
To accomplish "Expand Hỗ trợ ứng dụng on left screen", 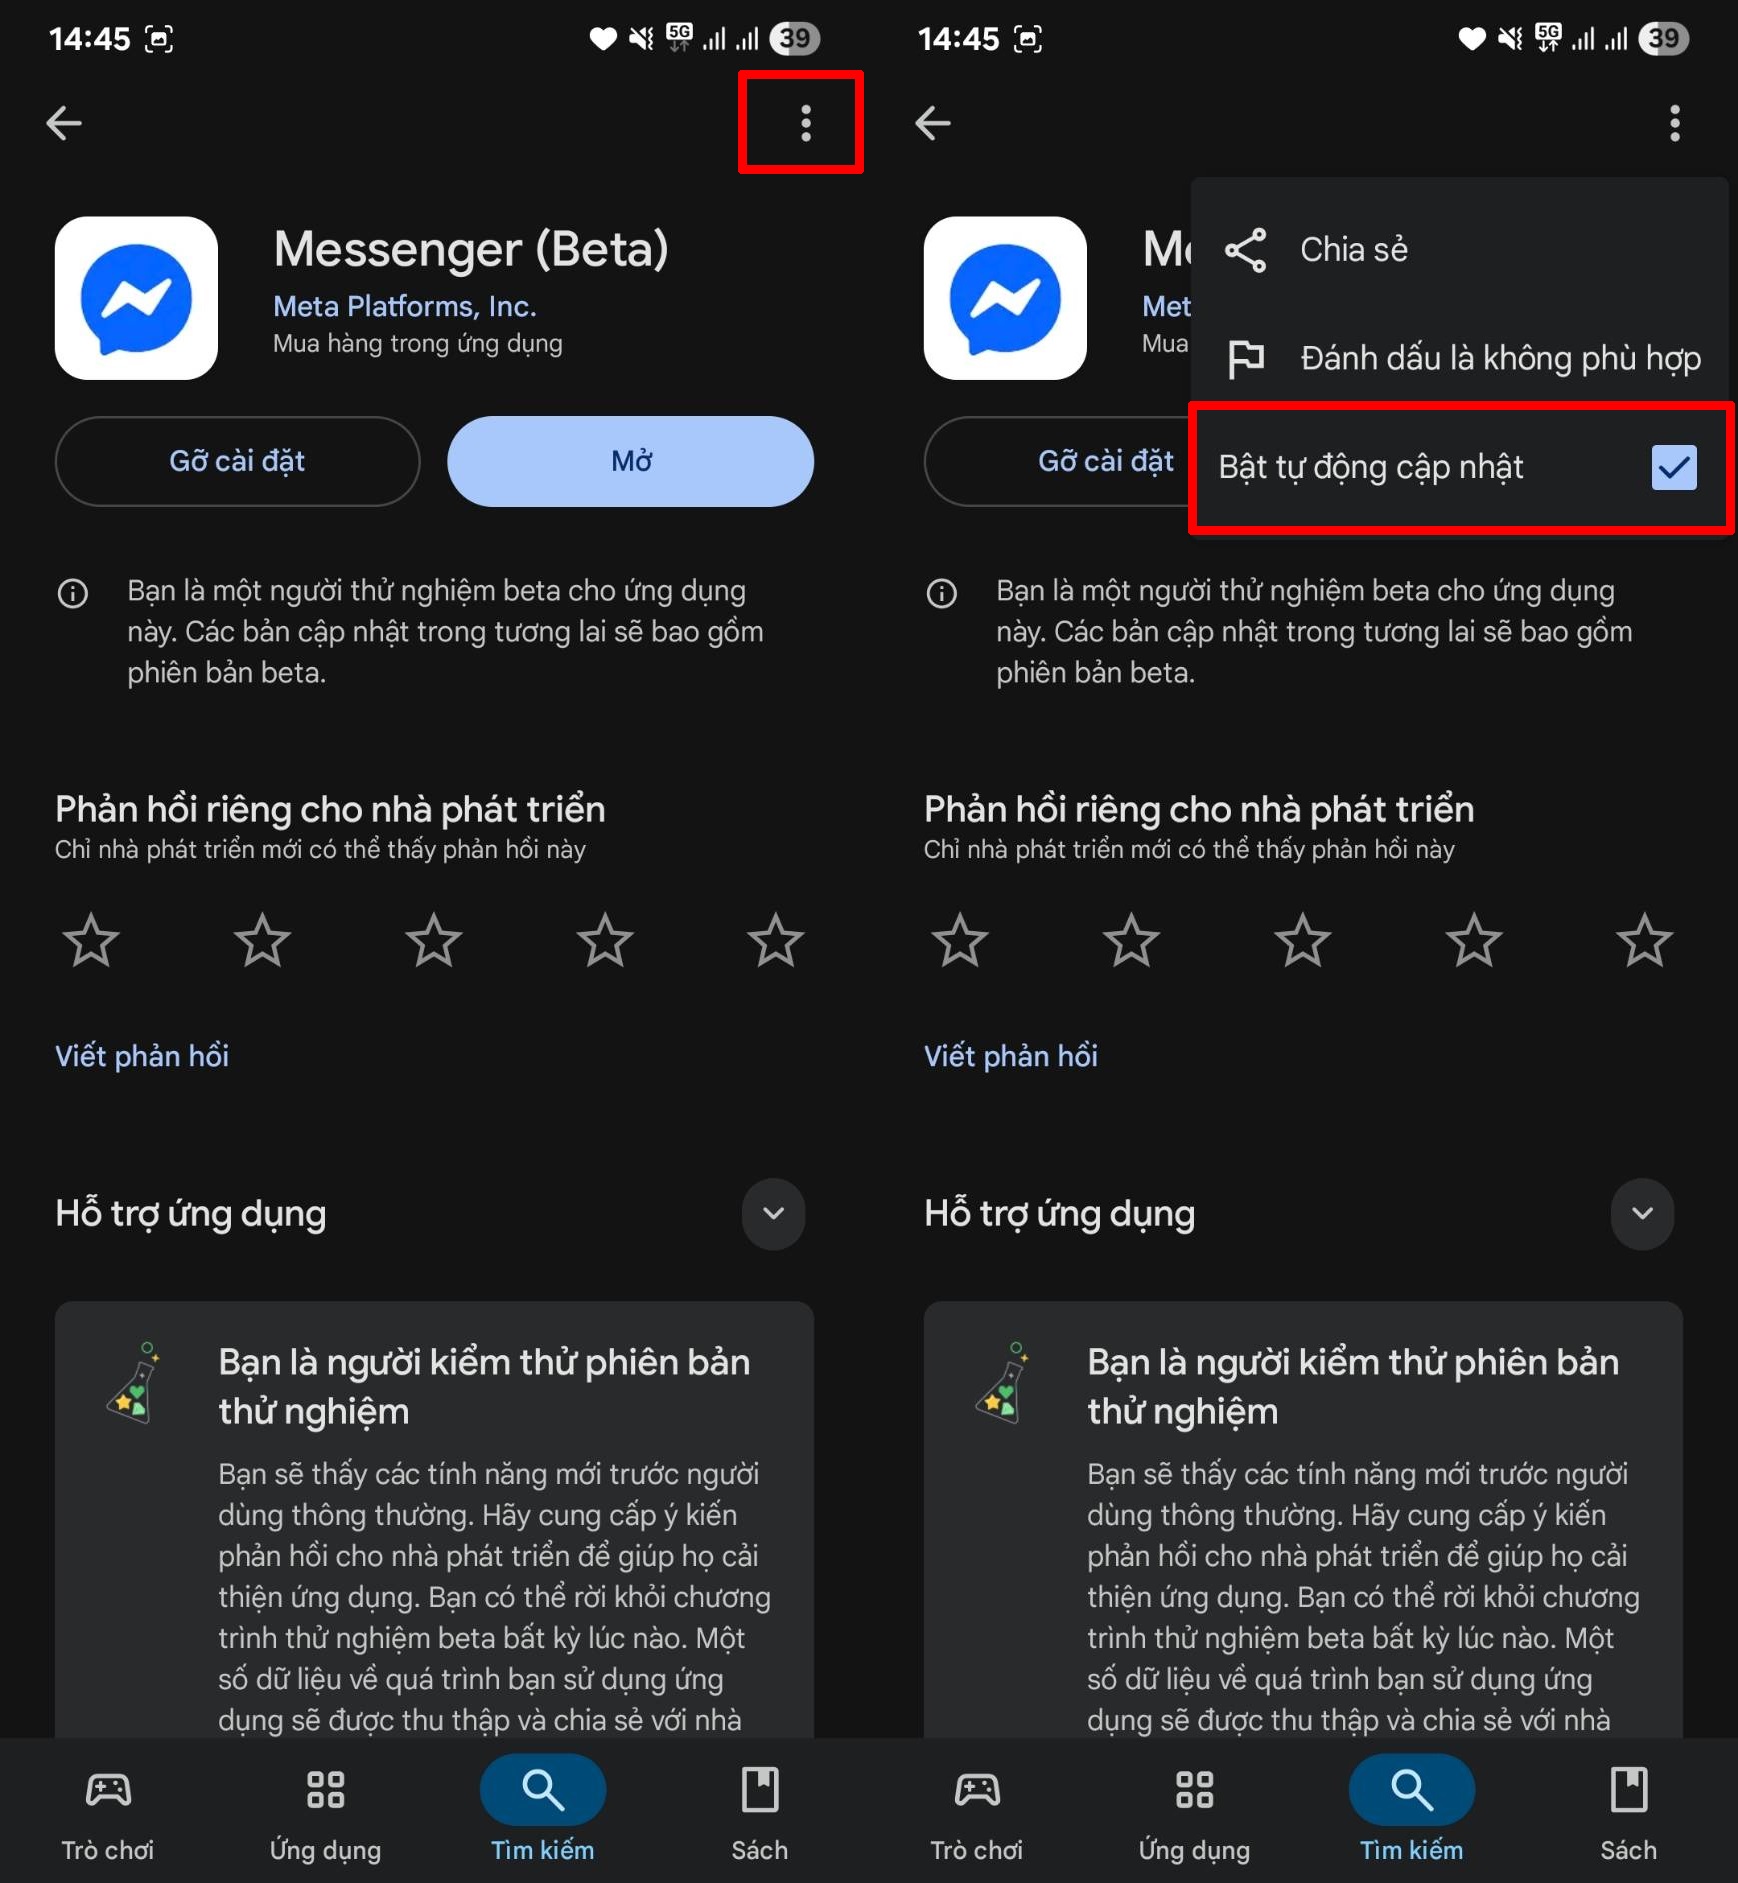I will [x=773, y=1214].
